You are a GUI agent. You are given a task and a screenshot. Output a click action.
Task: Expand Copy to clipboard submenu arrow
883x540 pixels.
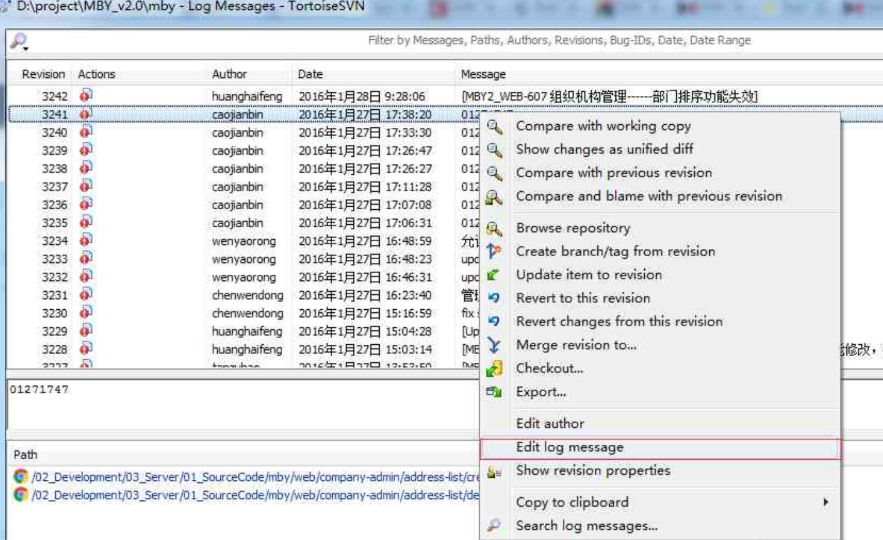click(x=826, y=502)
